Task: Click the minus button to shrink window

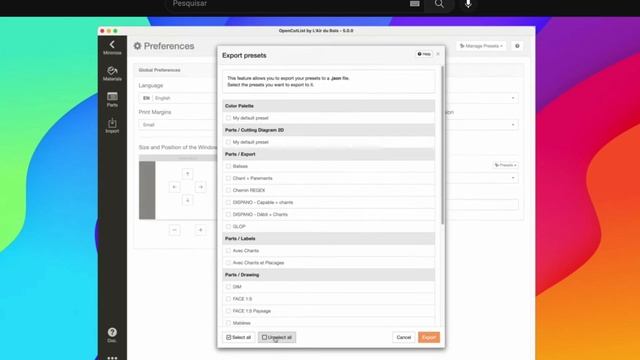Action: (x=174, y=230)
